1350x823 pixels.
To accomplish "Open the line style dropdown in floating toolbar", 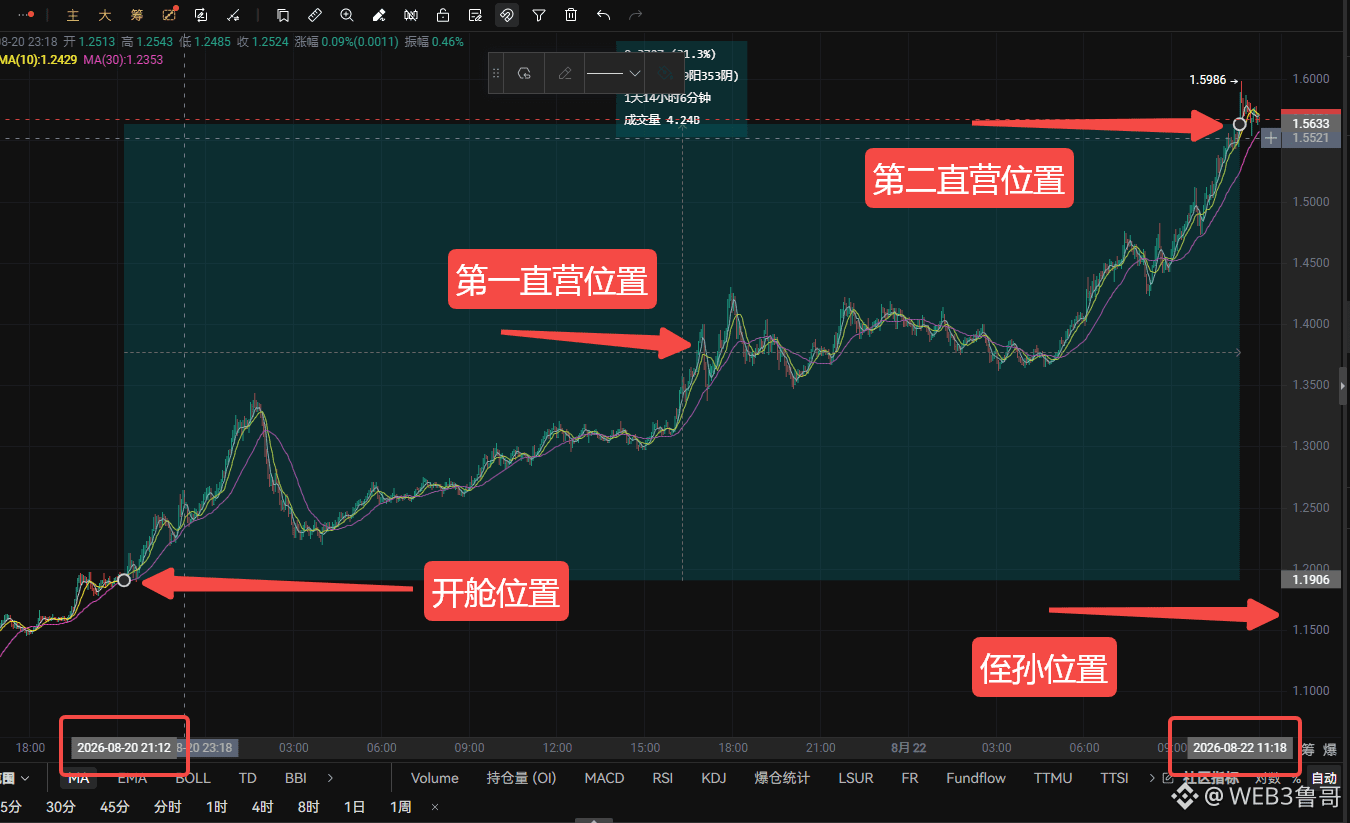I will click(613, 73).
